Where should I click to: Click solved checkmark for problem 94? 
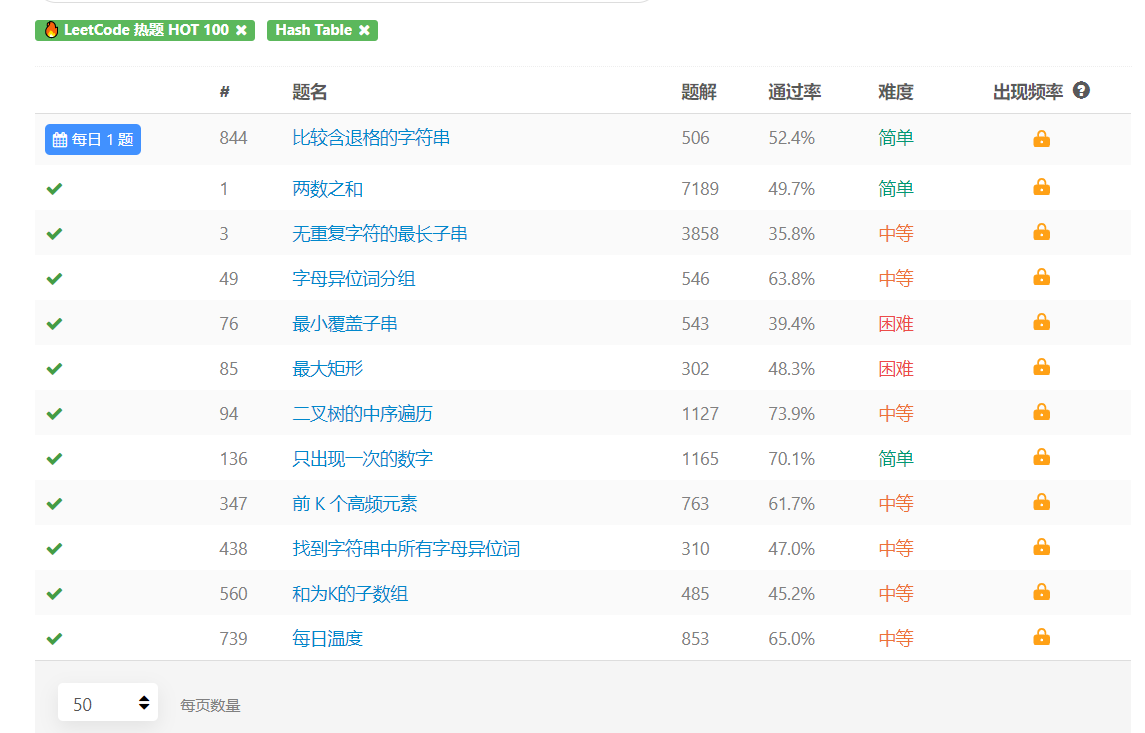pos(54,414)
